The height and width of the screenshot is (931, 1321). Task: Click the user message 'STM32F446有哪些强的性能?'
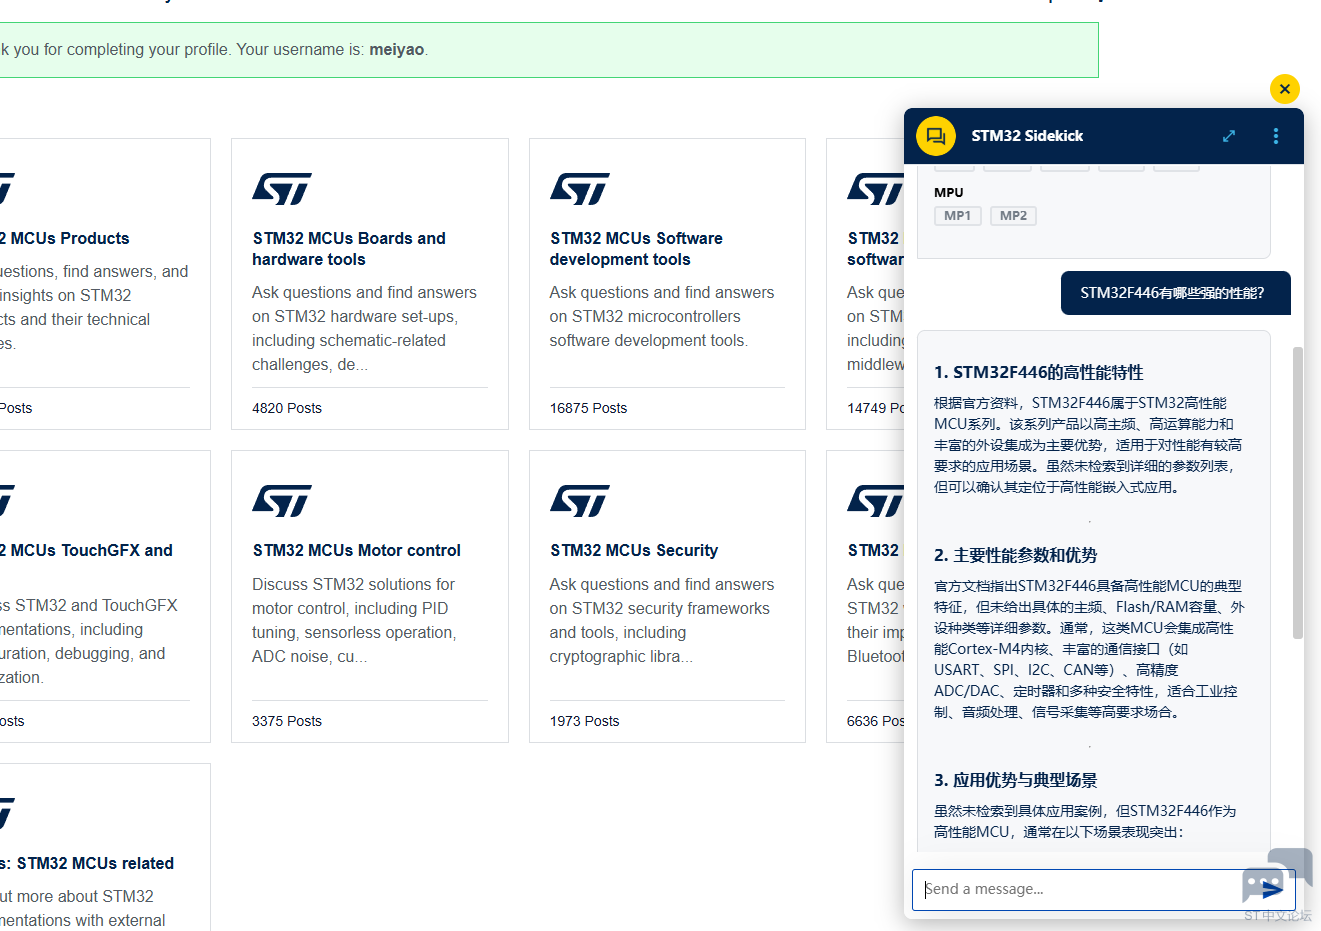click(1176, 293)
